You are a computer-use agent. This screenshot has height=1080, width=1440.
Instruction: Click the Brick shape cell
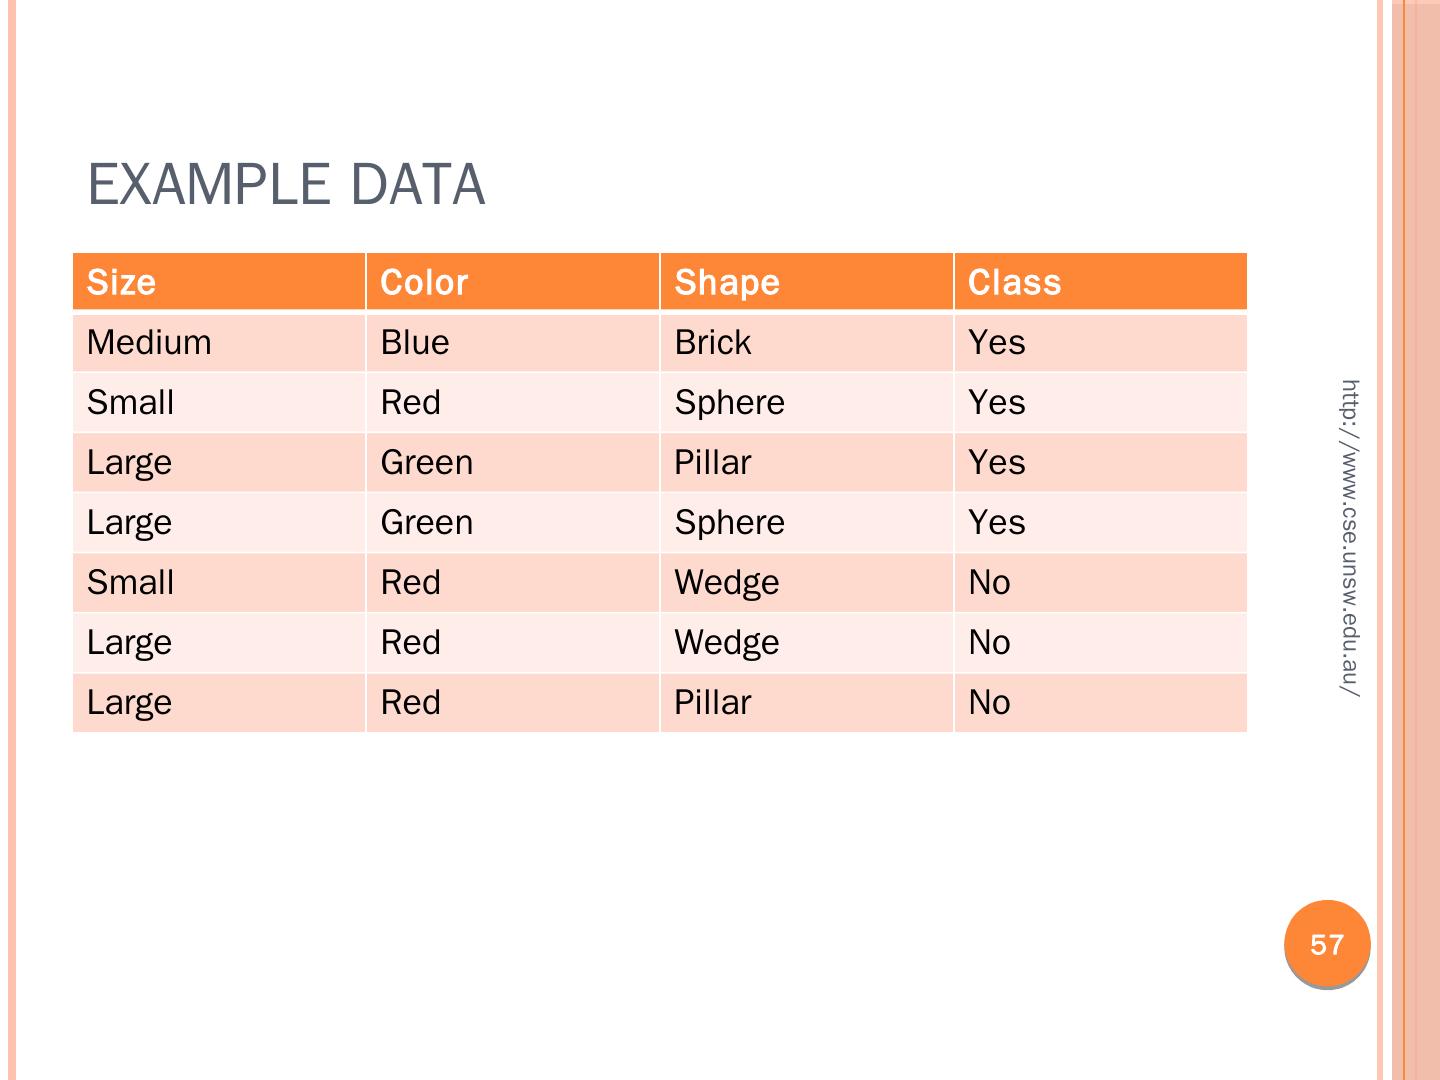(x=712, y=342)
